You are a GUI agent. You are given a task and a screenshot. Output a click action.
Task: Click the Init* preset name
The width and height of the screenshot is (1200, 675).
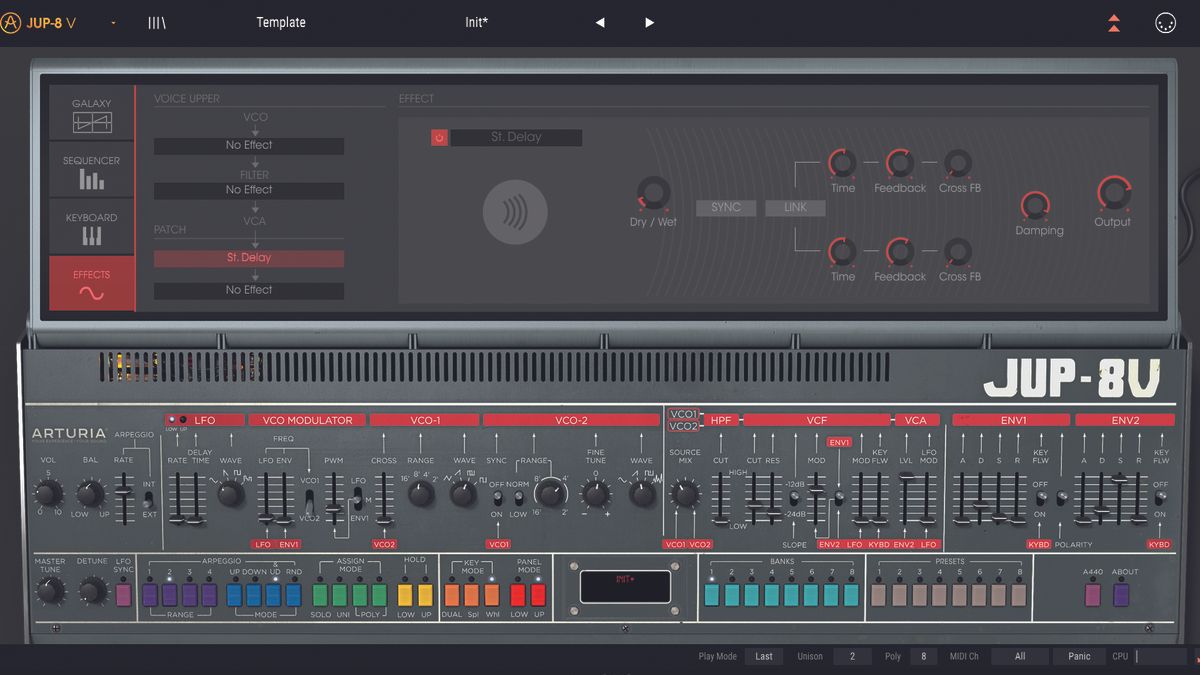[x=476, y=21]
